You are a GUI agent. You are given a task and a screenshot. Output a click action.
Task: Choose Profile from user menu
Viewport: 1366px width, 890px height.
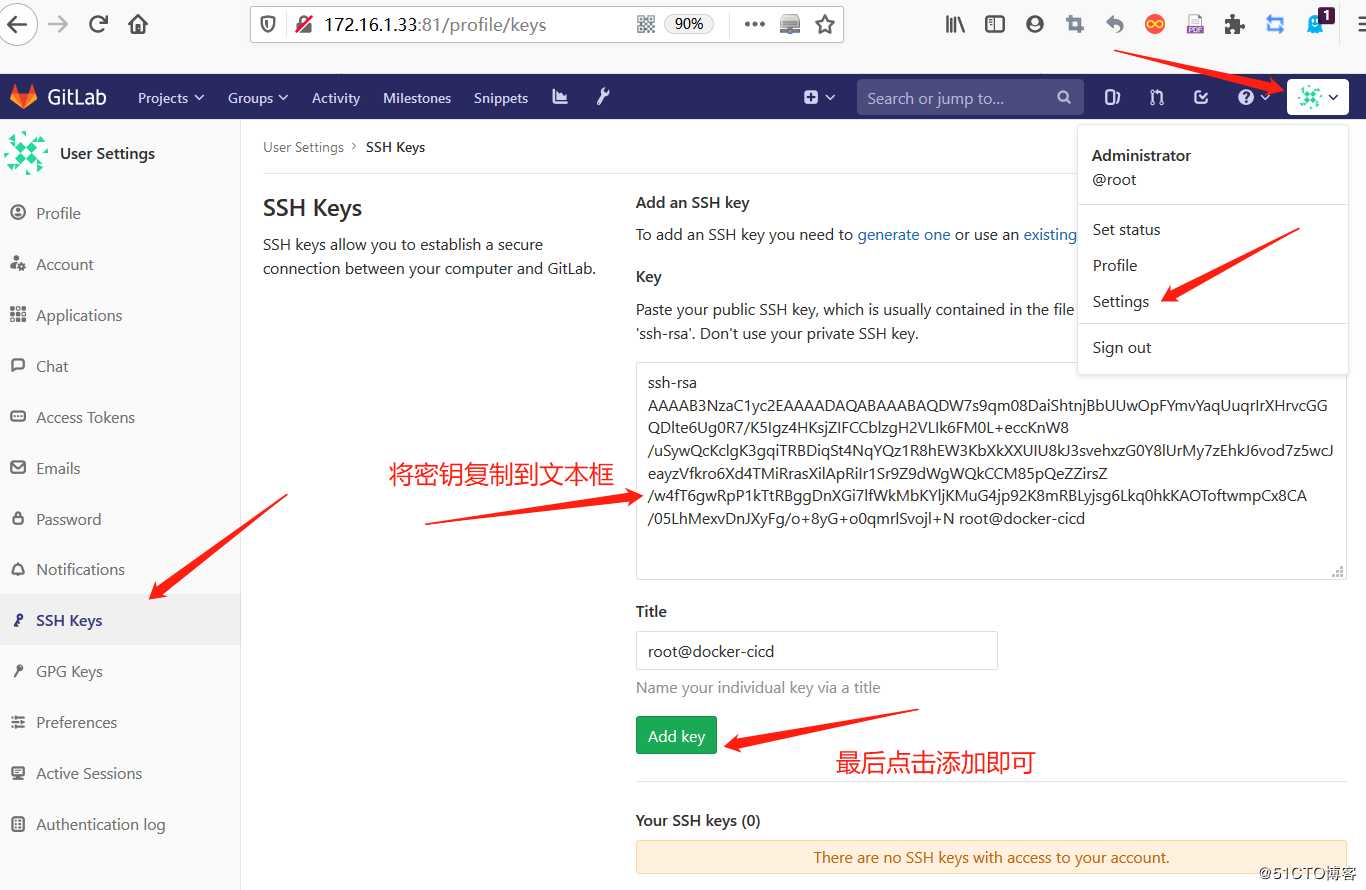click(1115, 265)
